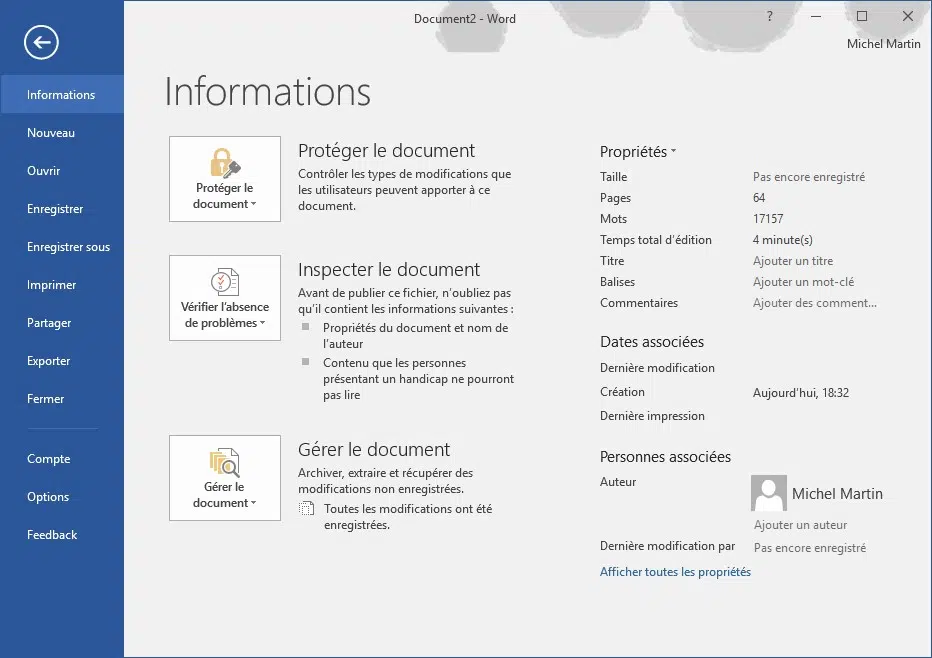
Task: Click the magnifier icon for Gérer le document
Action: [225, 462]
